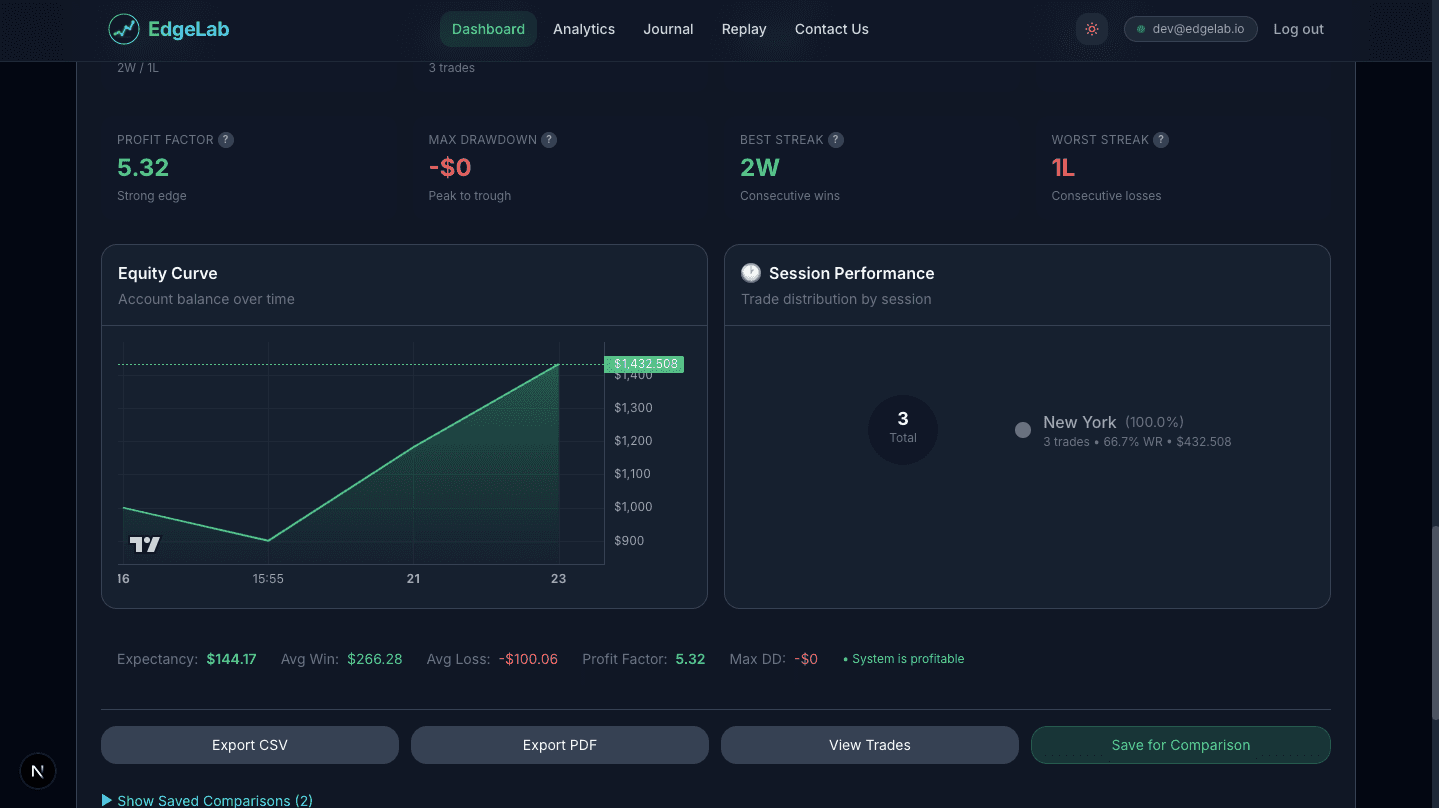Click the TradingView logo on equity chart
The width and height of the screenshot is (1439, 808).
(x=145, y=545)
